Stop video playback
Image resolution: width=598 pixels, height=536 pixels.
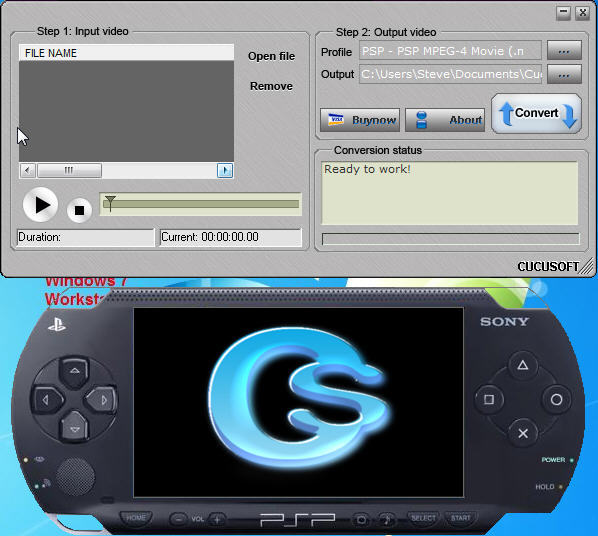(x=79, y=210)
